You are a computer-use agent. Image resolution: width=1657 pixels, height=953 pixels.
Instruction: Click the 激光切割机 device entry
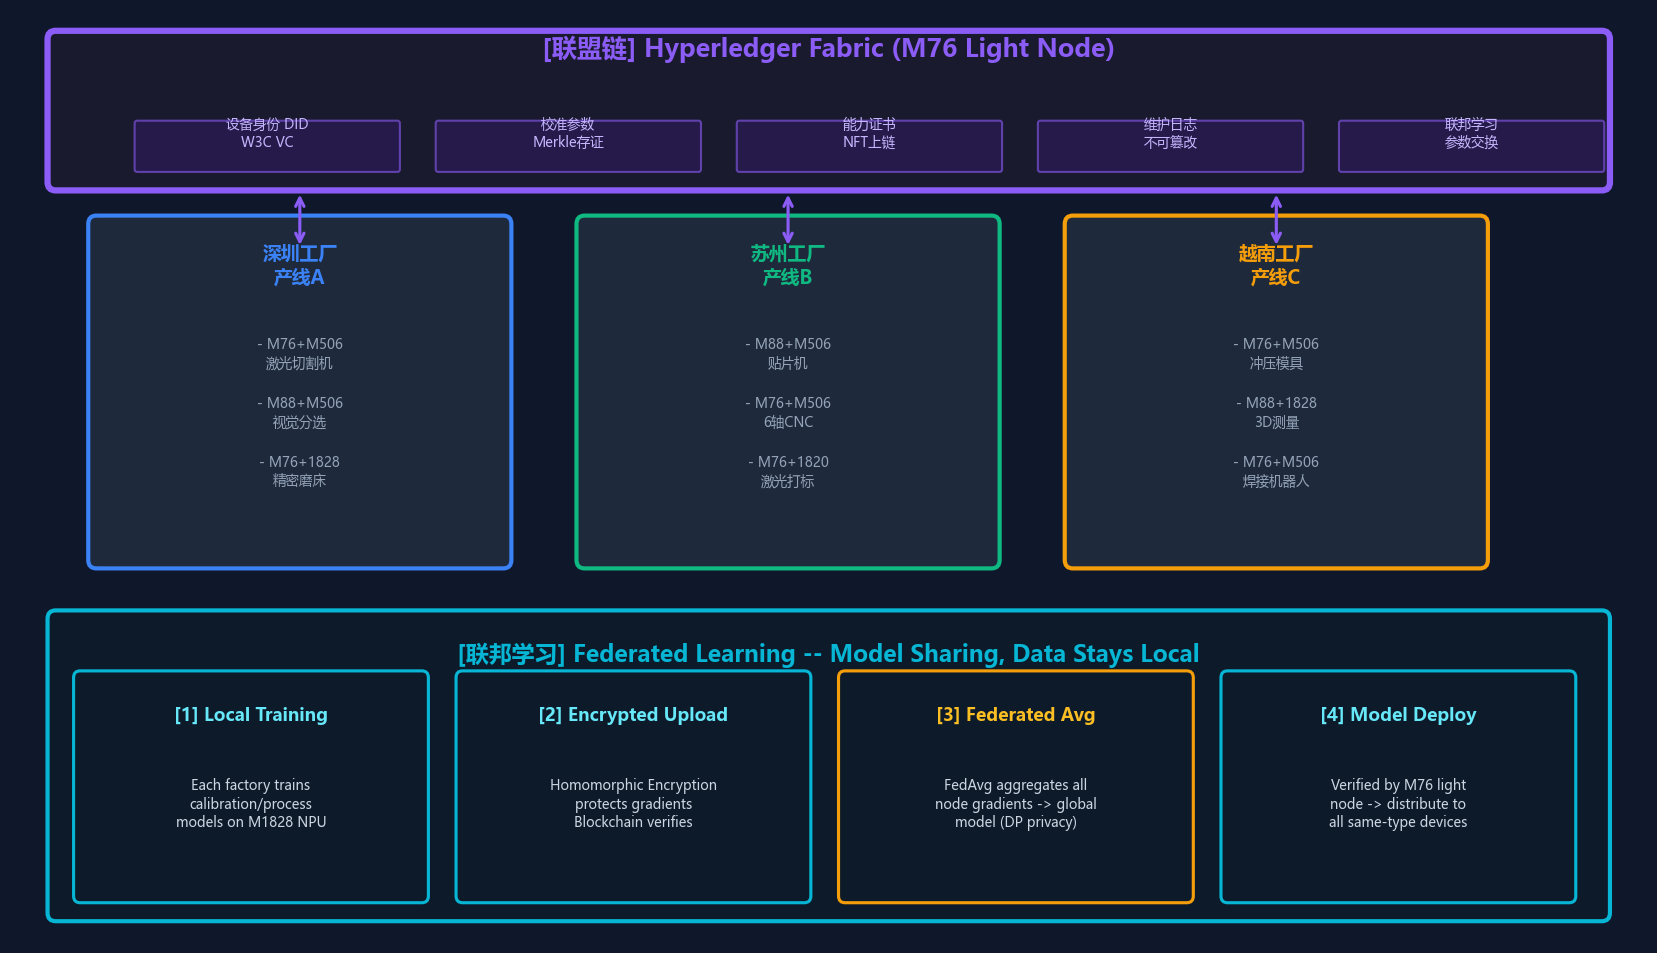click(x=299, y=354)
